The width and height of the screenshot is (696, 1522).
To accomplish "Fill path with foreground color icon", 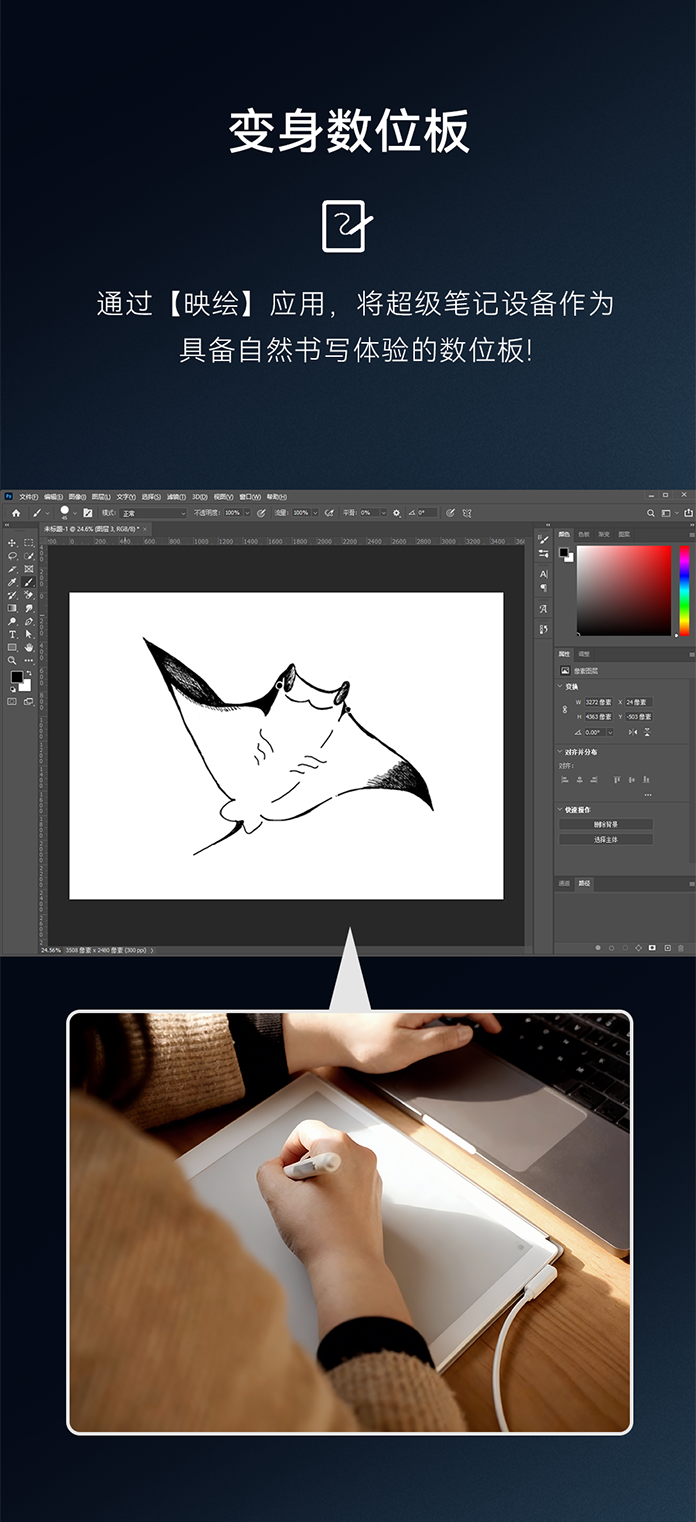I will [598, 948].
